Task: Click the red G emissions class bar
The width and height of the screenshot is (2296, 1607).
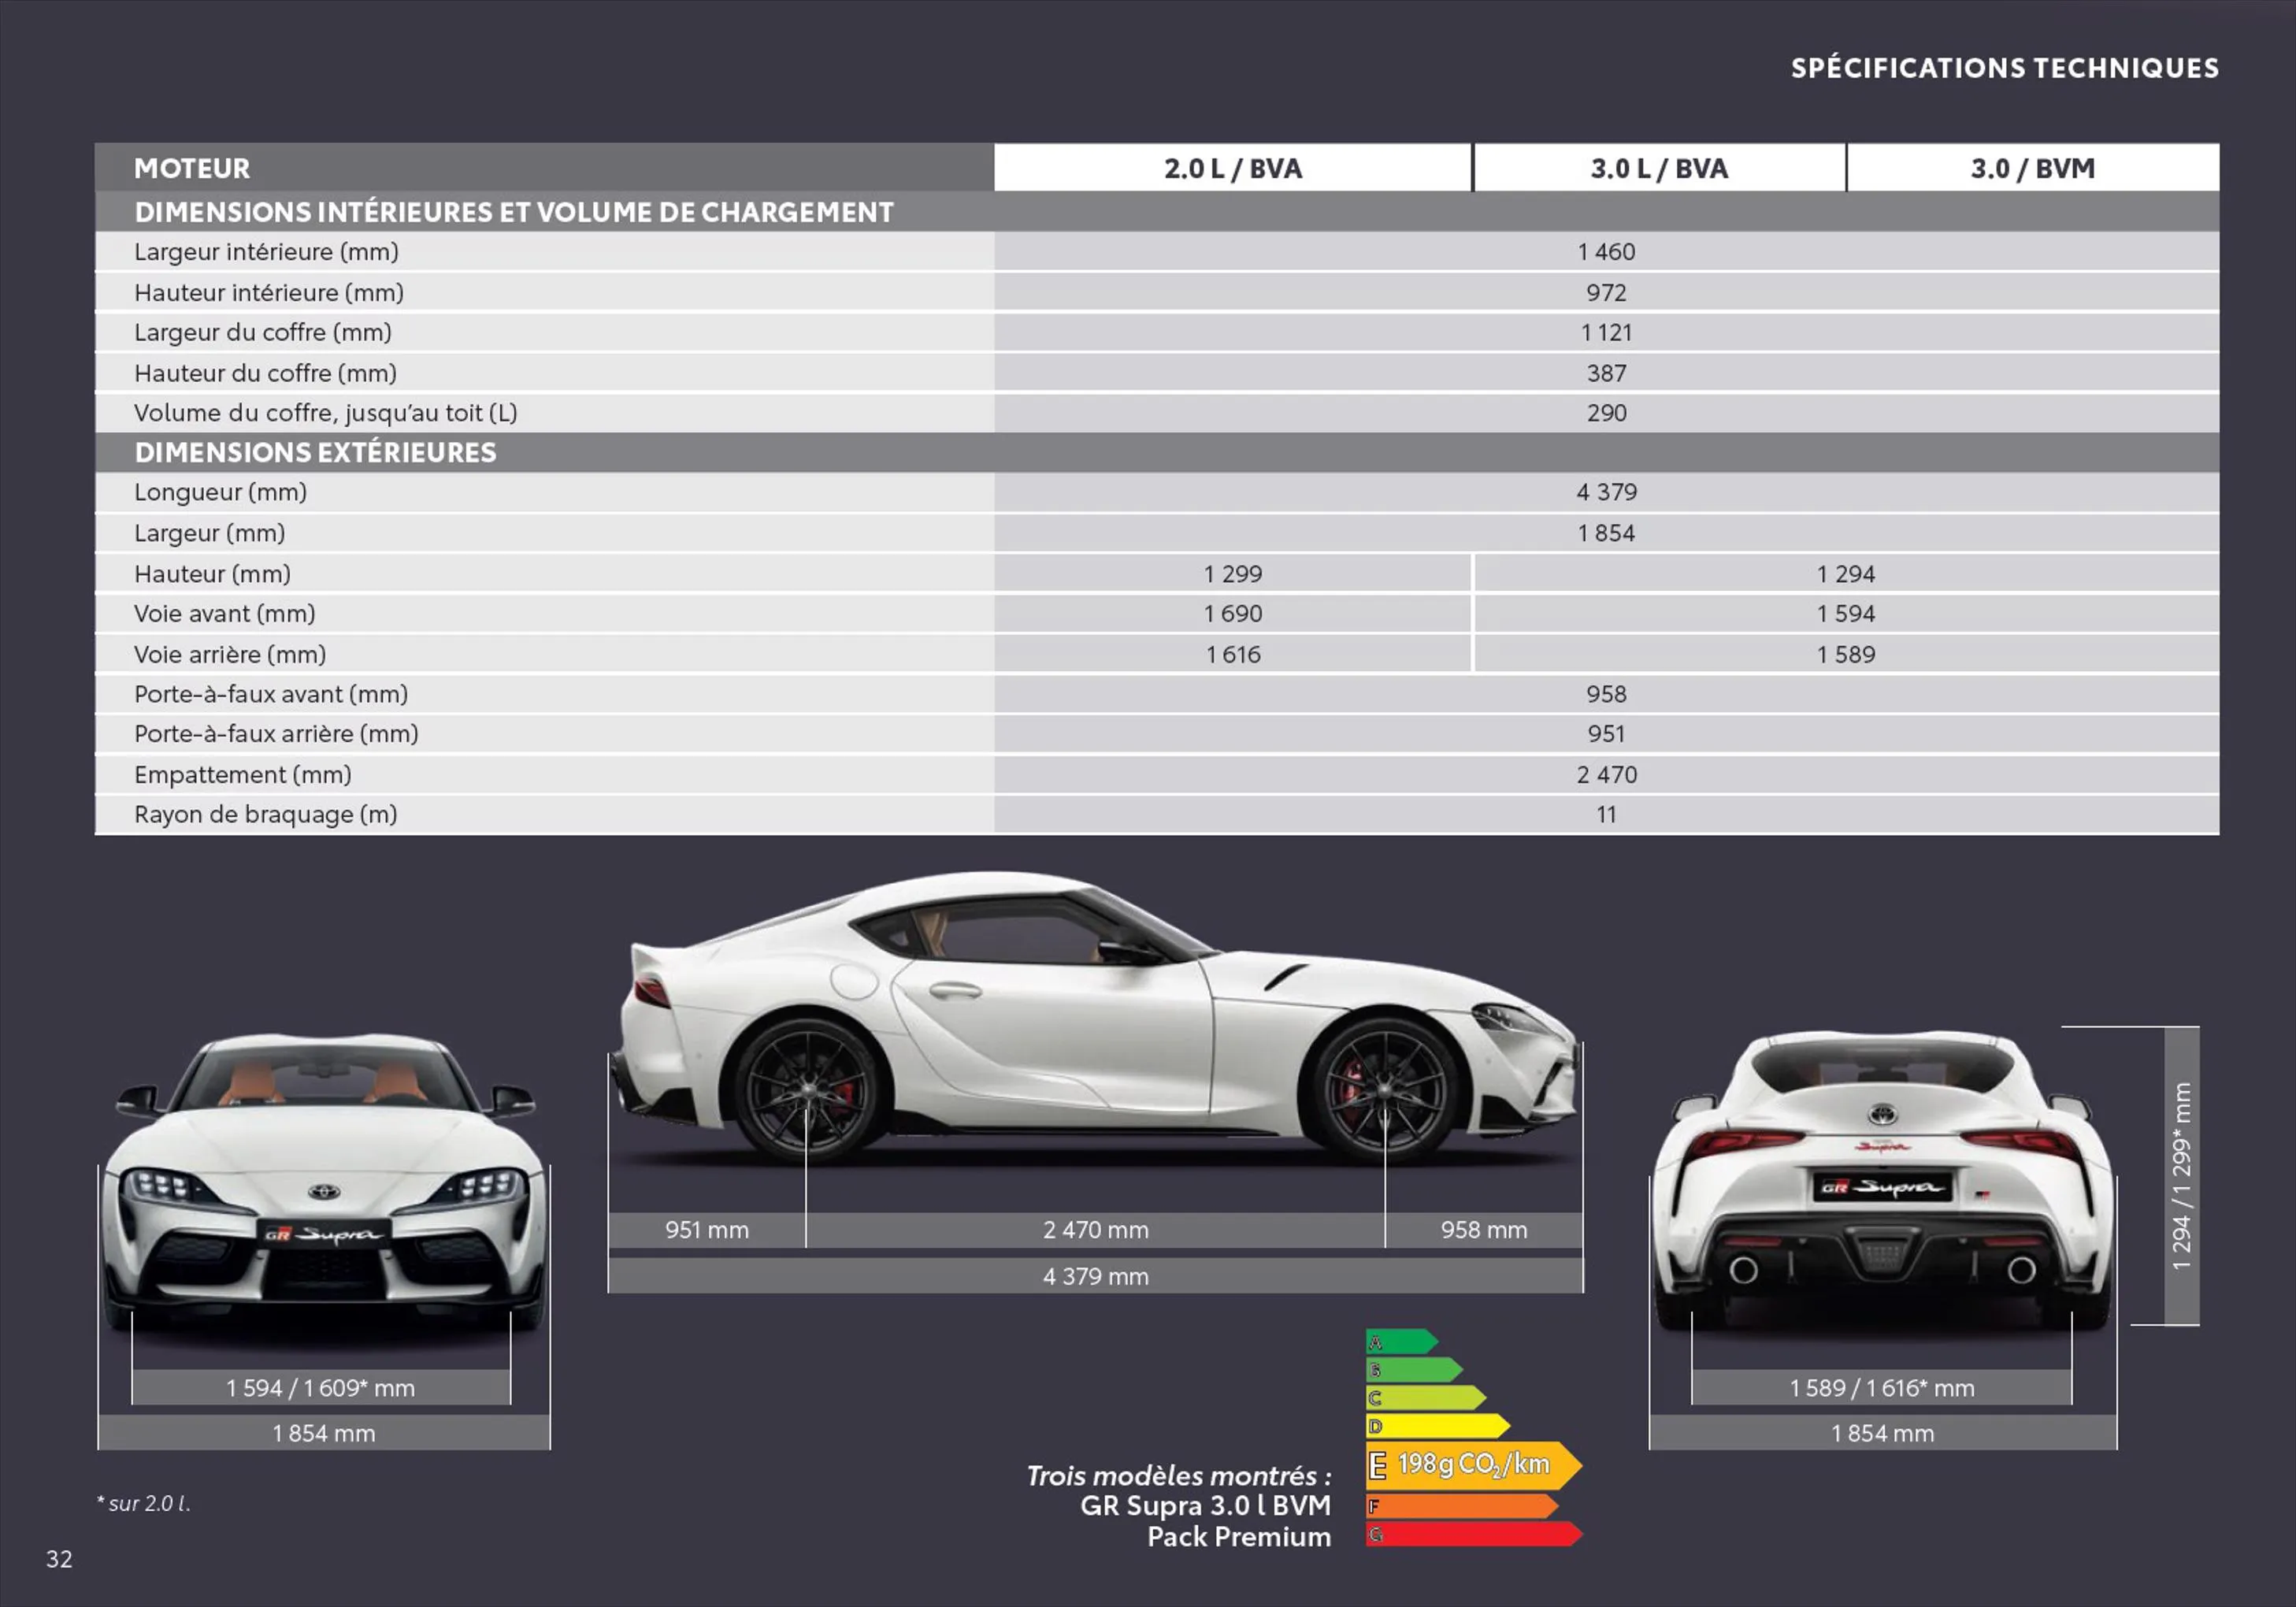Action: (x=1474, y=1534)
